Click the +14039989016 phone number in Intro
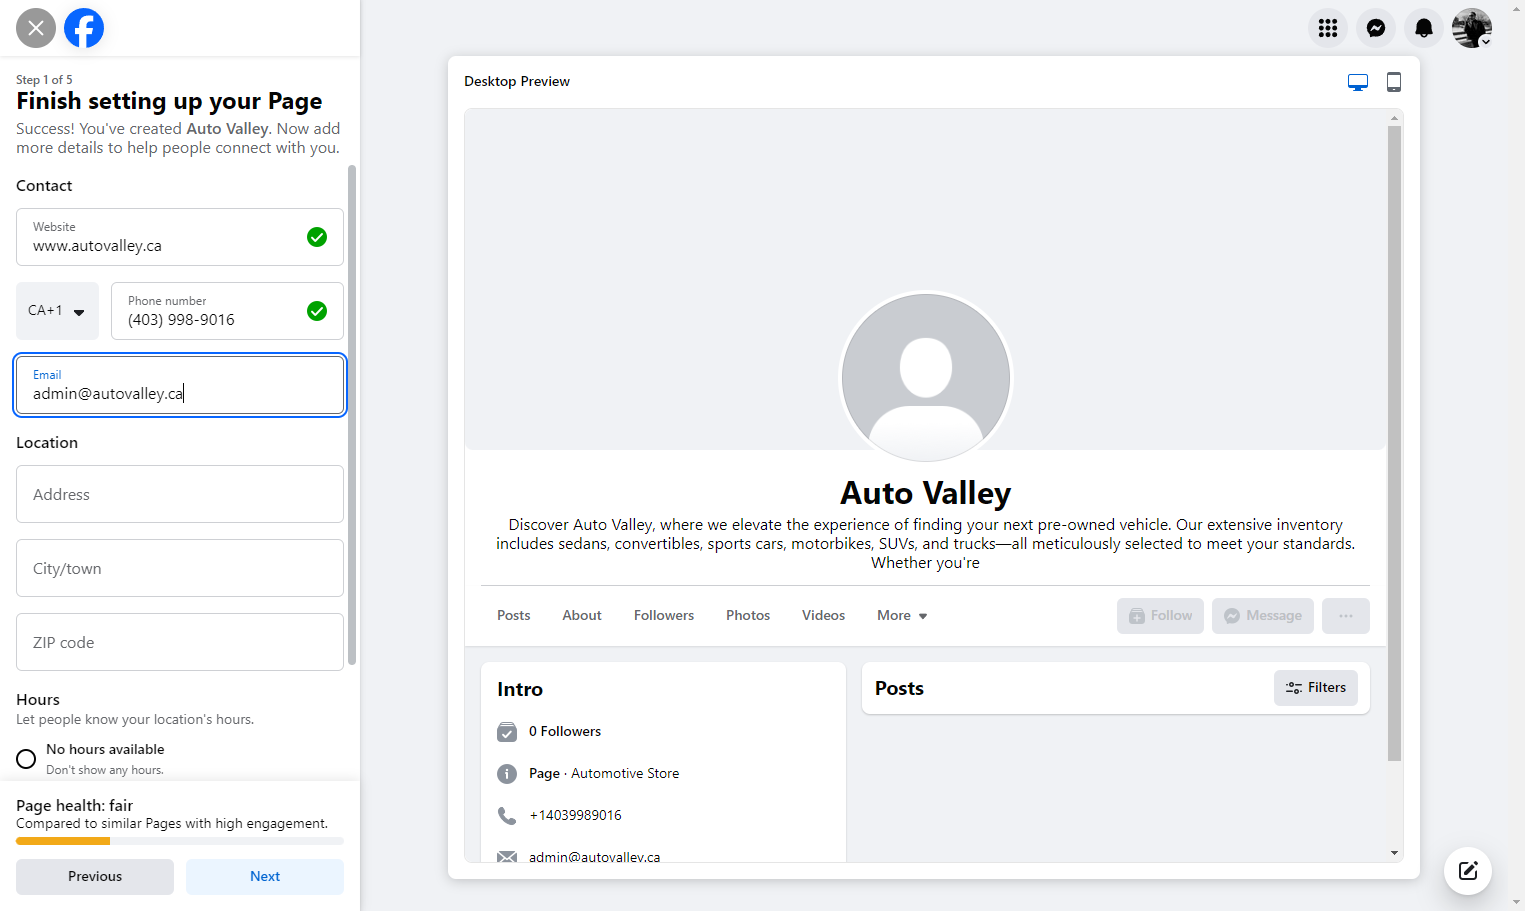The image size is (1525, 911). pyautogui.click(x=575, y=815)
